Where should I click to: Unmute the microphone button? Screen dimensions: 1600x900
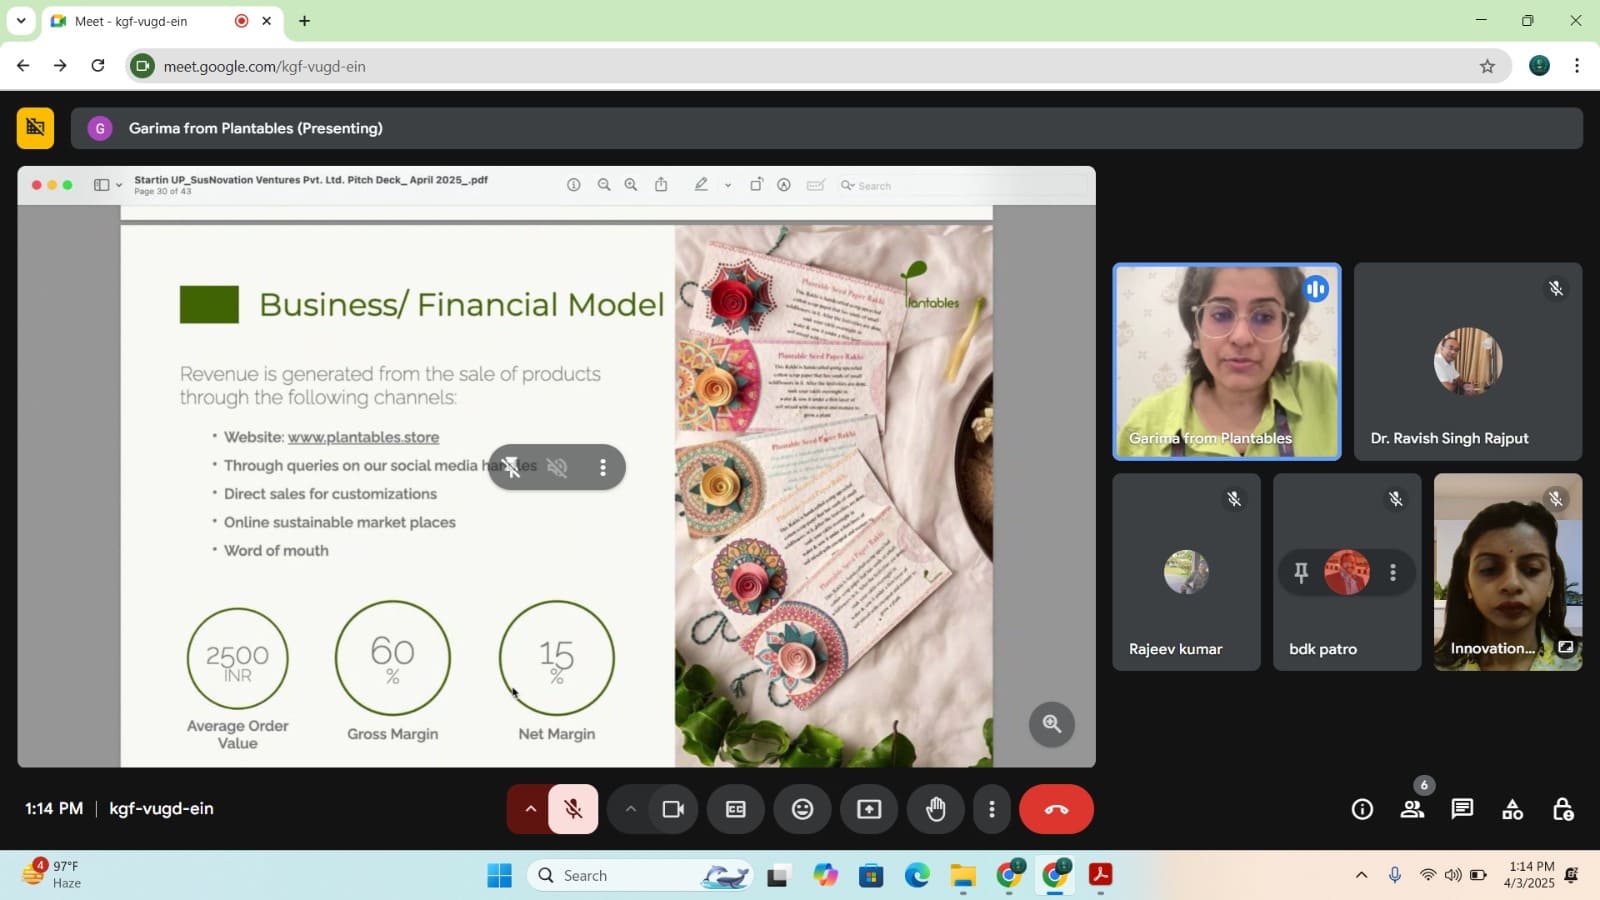pos(573,809)
